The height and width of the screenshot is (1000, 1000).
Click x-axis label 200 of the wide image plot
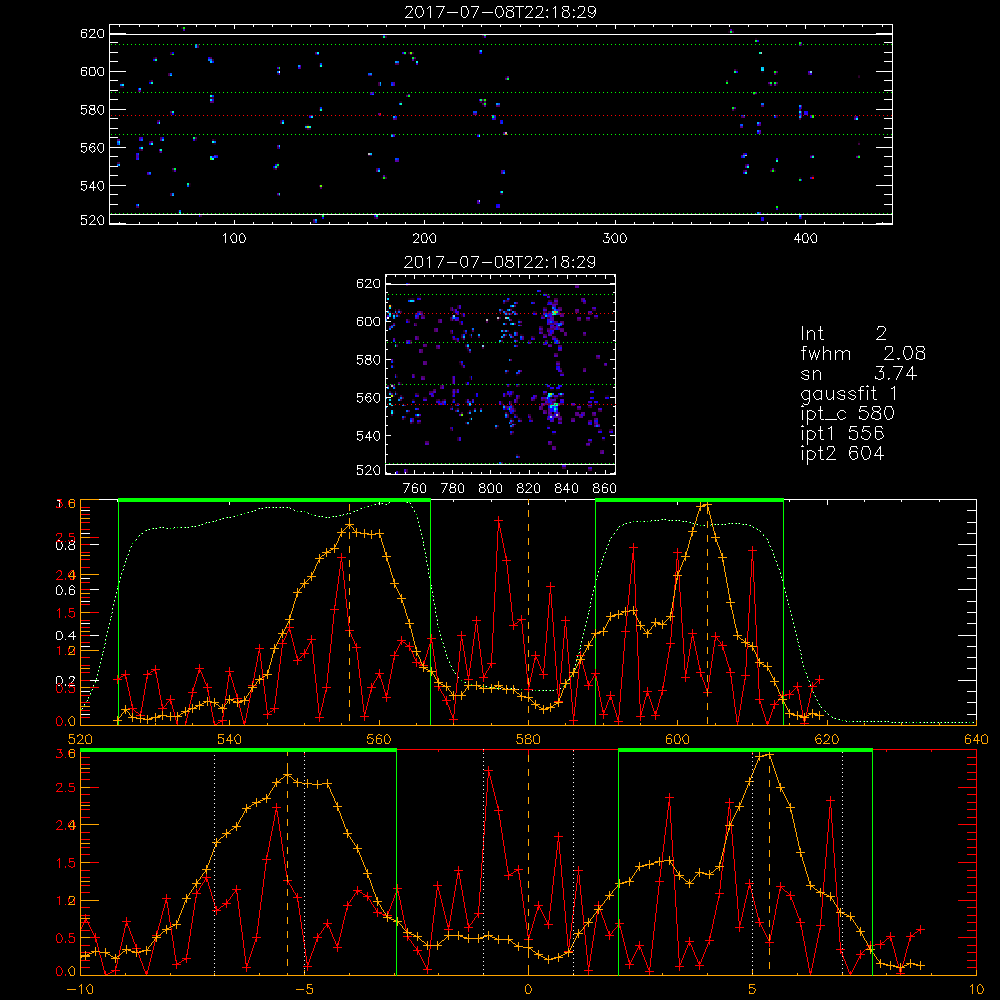424,239
